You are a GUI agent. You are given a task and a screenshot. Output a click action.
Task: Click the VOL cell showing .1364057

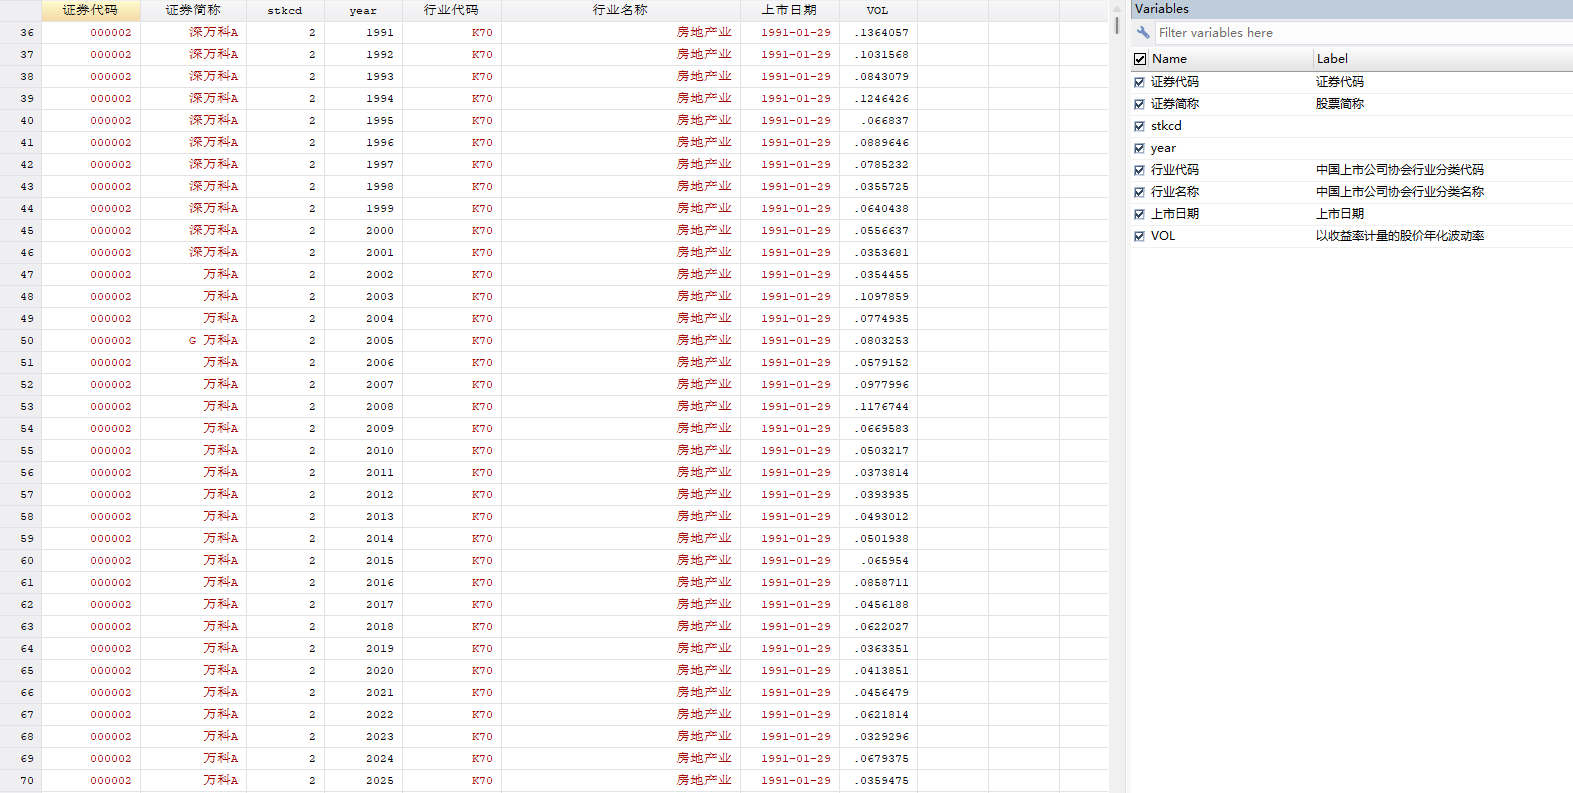pyautogui.click(x=877, y=33)
